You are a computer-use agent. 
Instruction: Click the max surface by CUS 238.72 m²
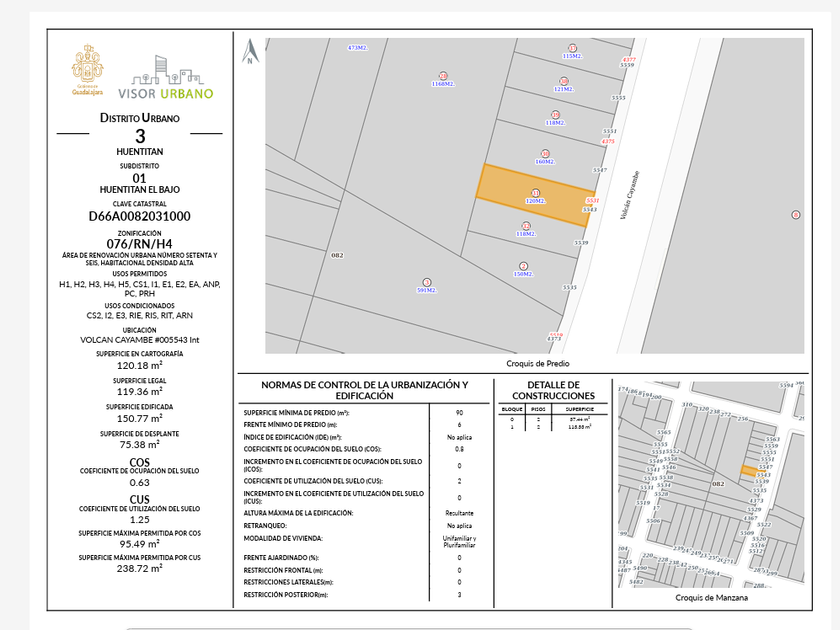pos(140,568)
